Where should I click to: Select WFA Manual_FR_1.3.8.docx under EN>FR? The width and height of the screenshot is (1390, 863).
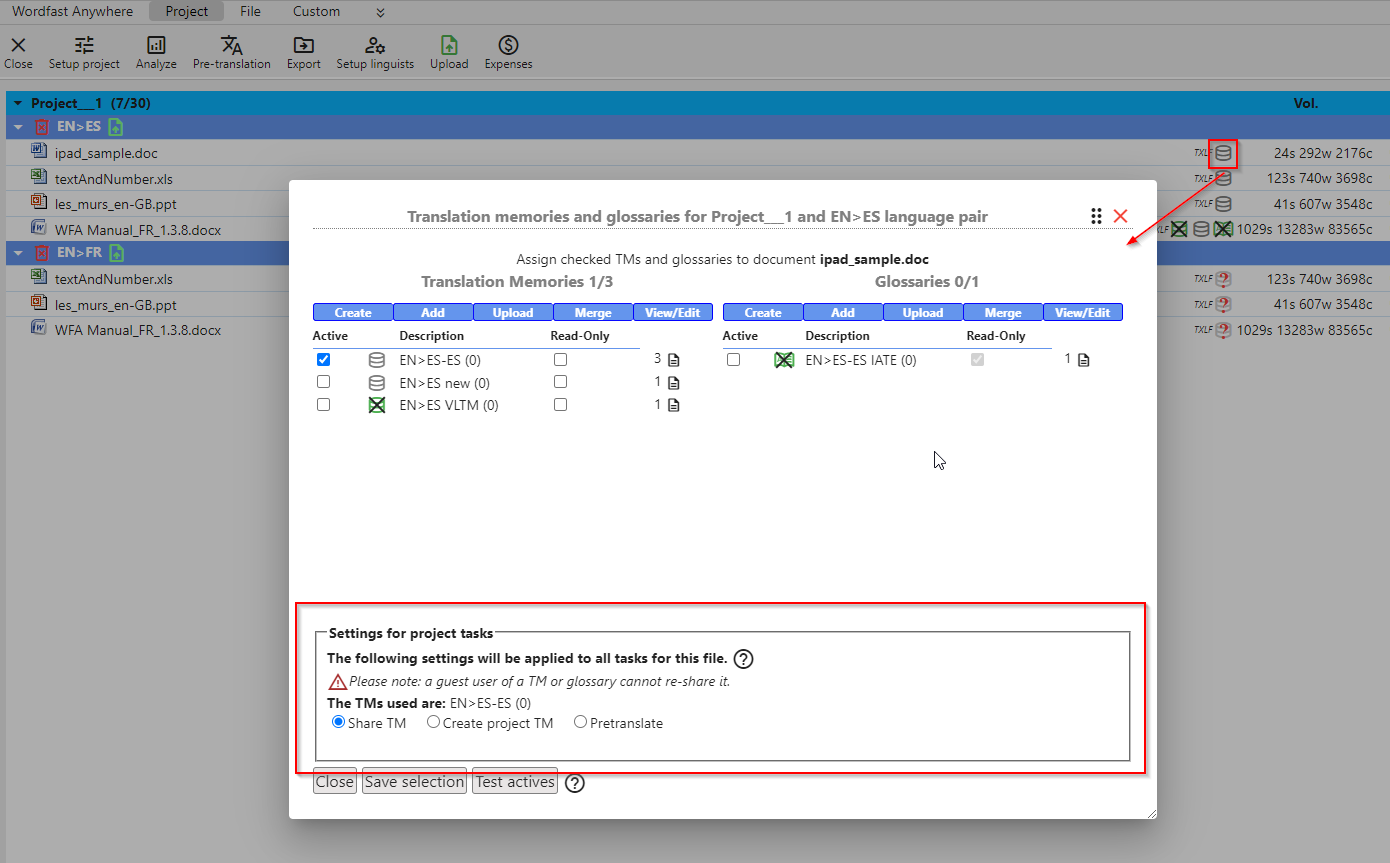pyautogui.click(x=138, y=329)
